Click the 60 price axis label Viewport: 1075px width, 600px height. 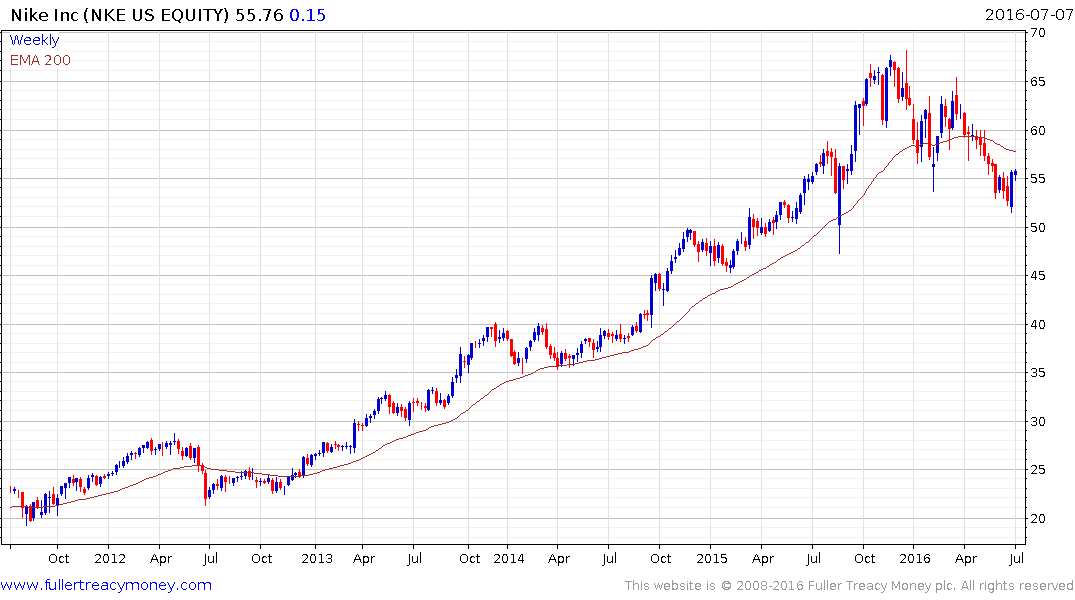pyautogui.click(x=1037, y=130)
